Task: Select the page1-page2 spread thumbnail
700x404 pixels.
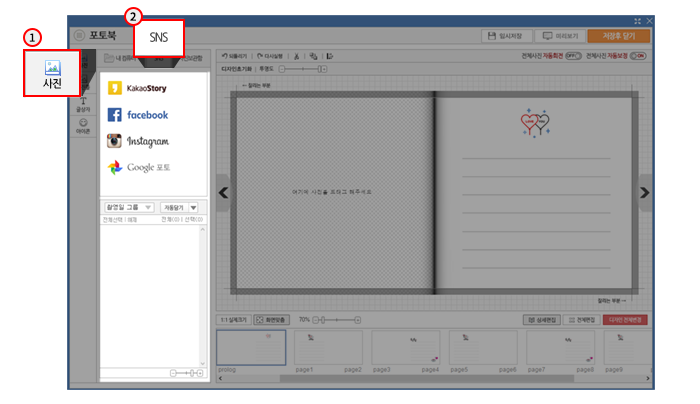Action: coord(328,348)
